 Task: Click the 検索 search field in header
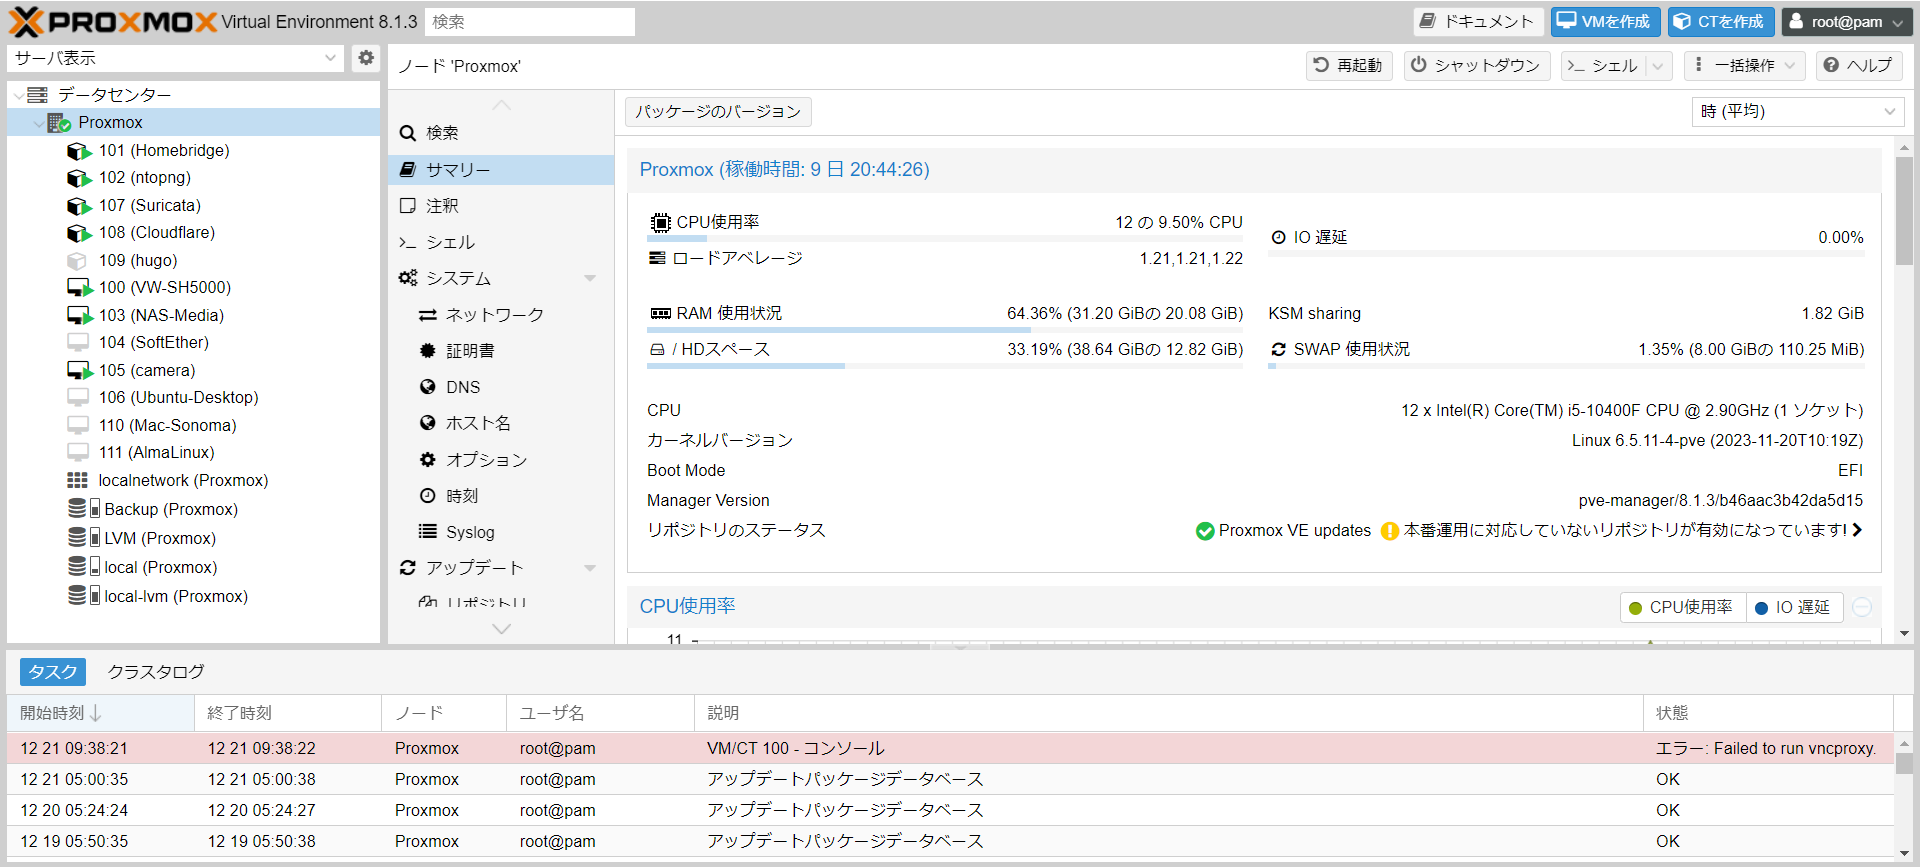(x=529, y=22)
